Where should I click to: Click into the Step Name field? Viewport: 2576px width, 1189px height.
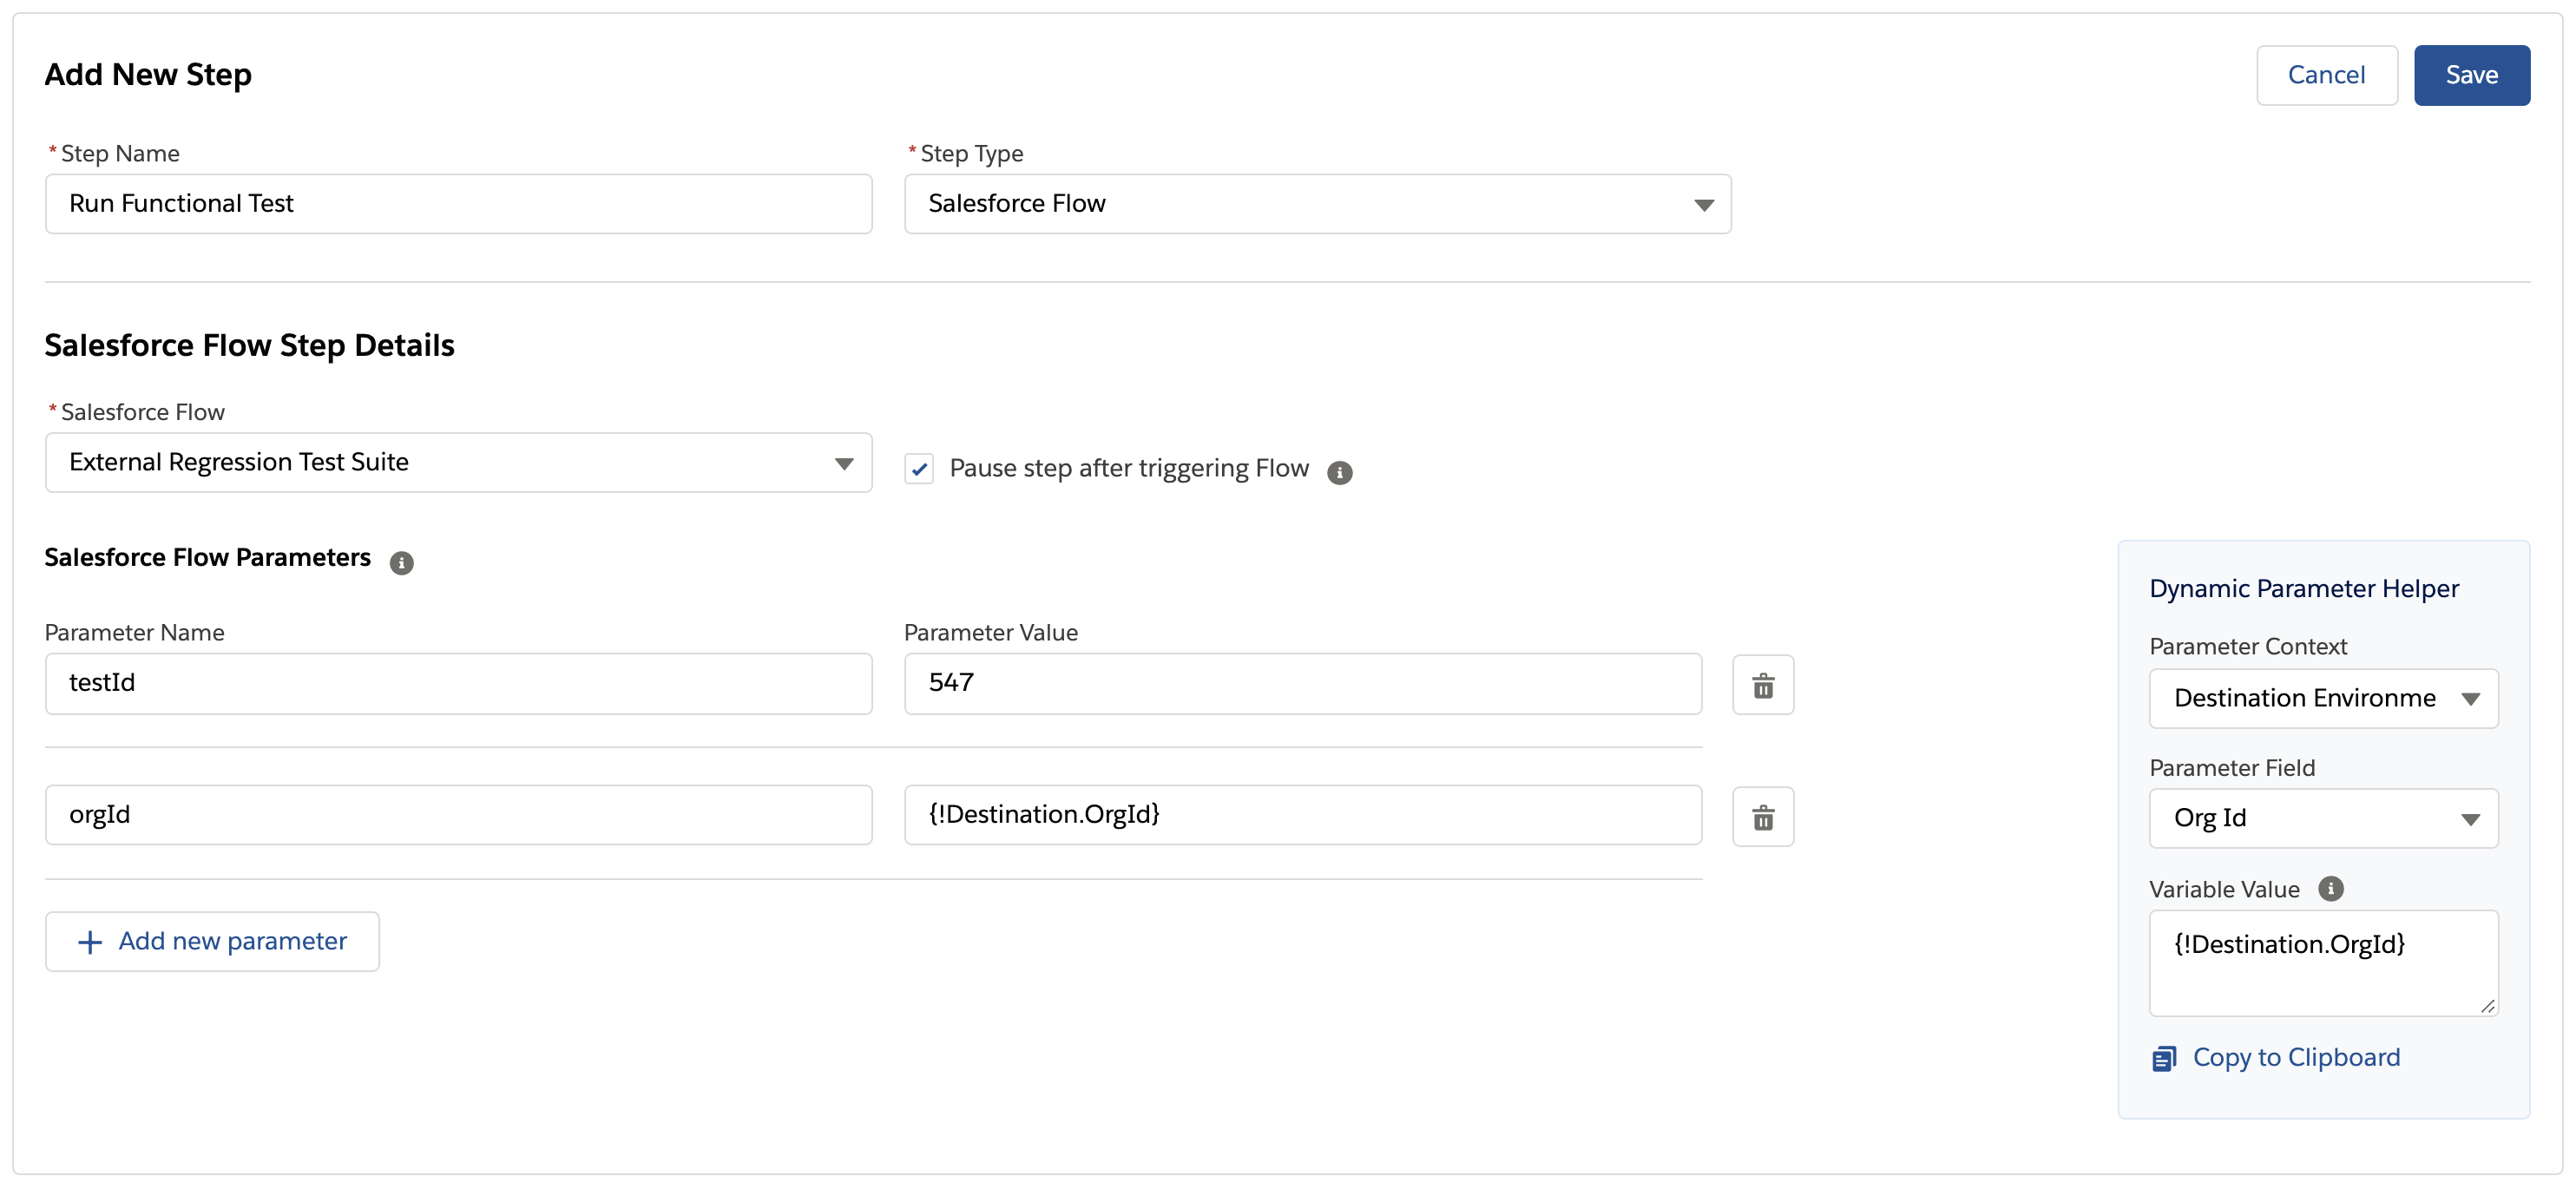[459, 203]
